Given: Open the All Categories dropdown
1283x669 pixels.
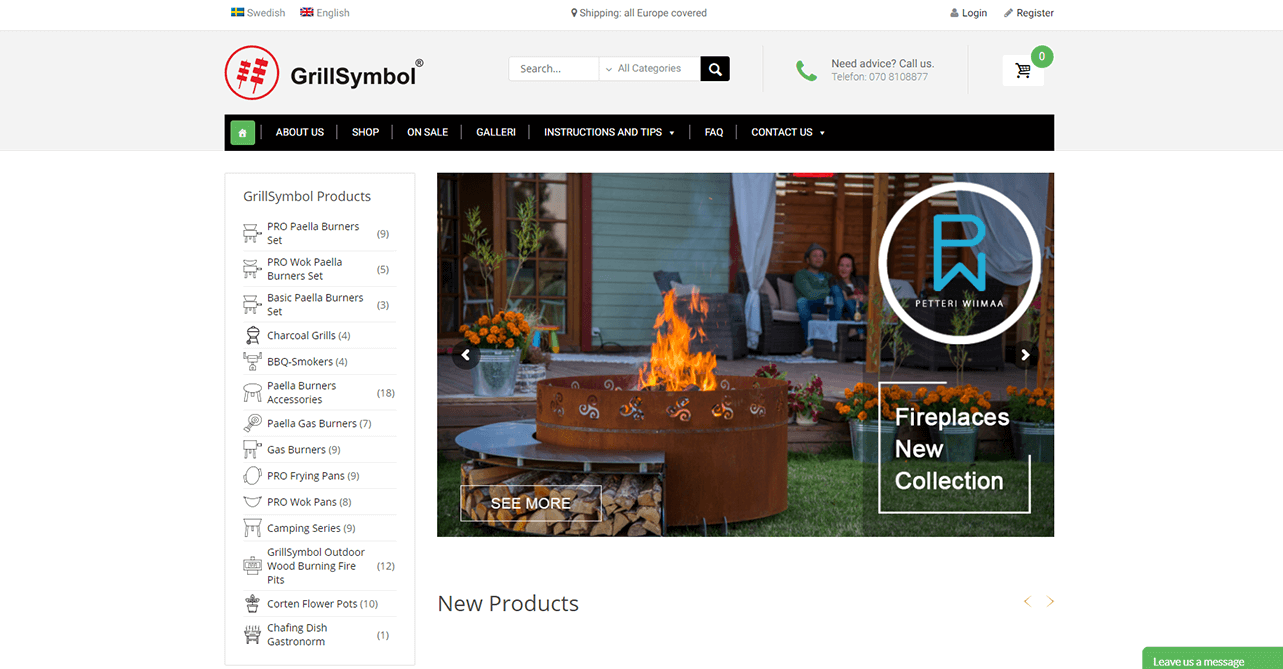Looking at the screenshot, I should pyautogui.click(x=650, y=69).
